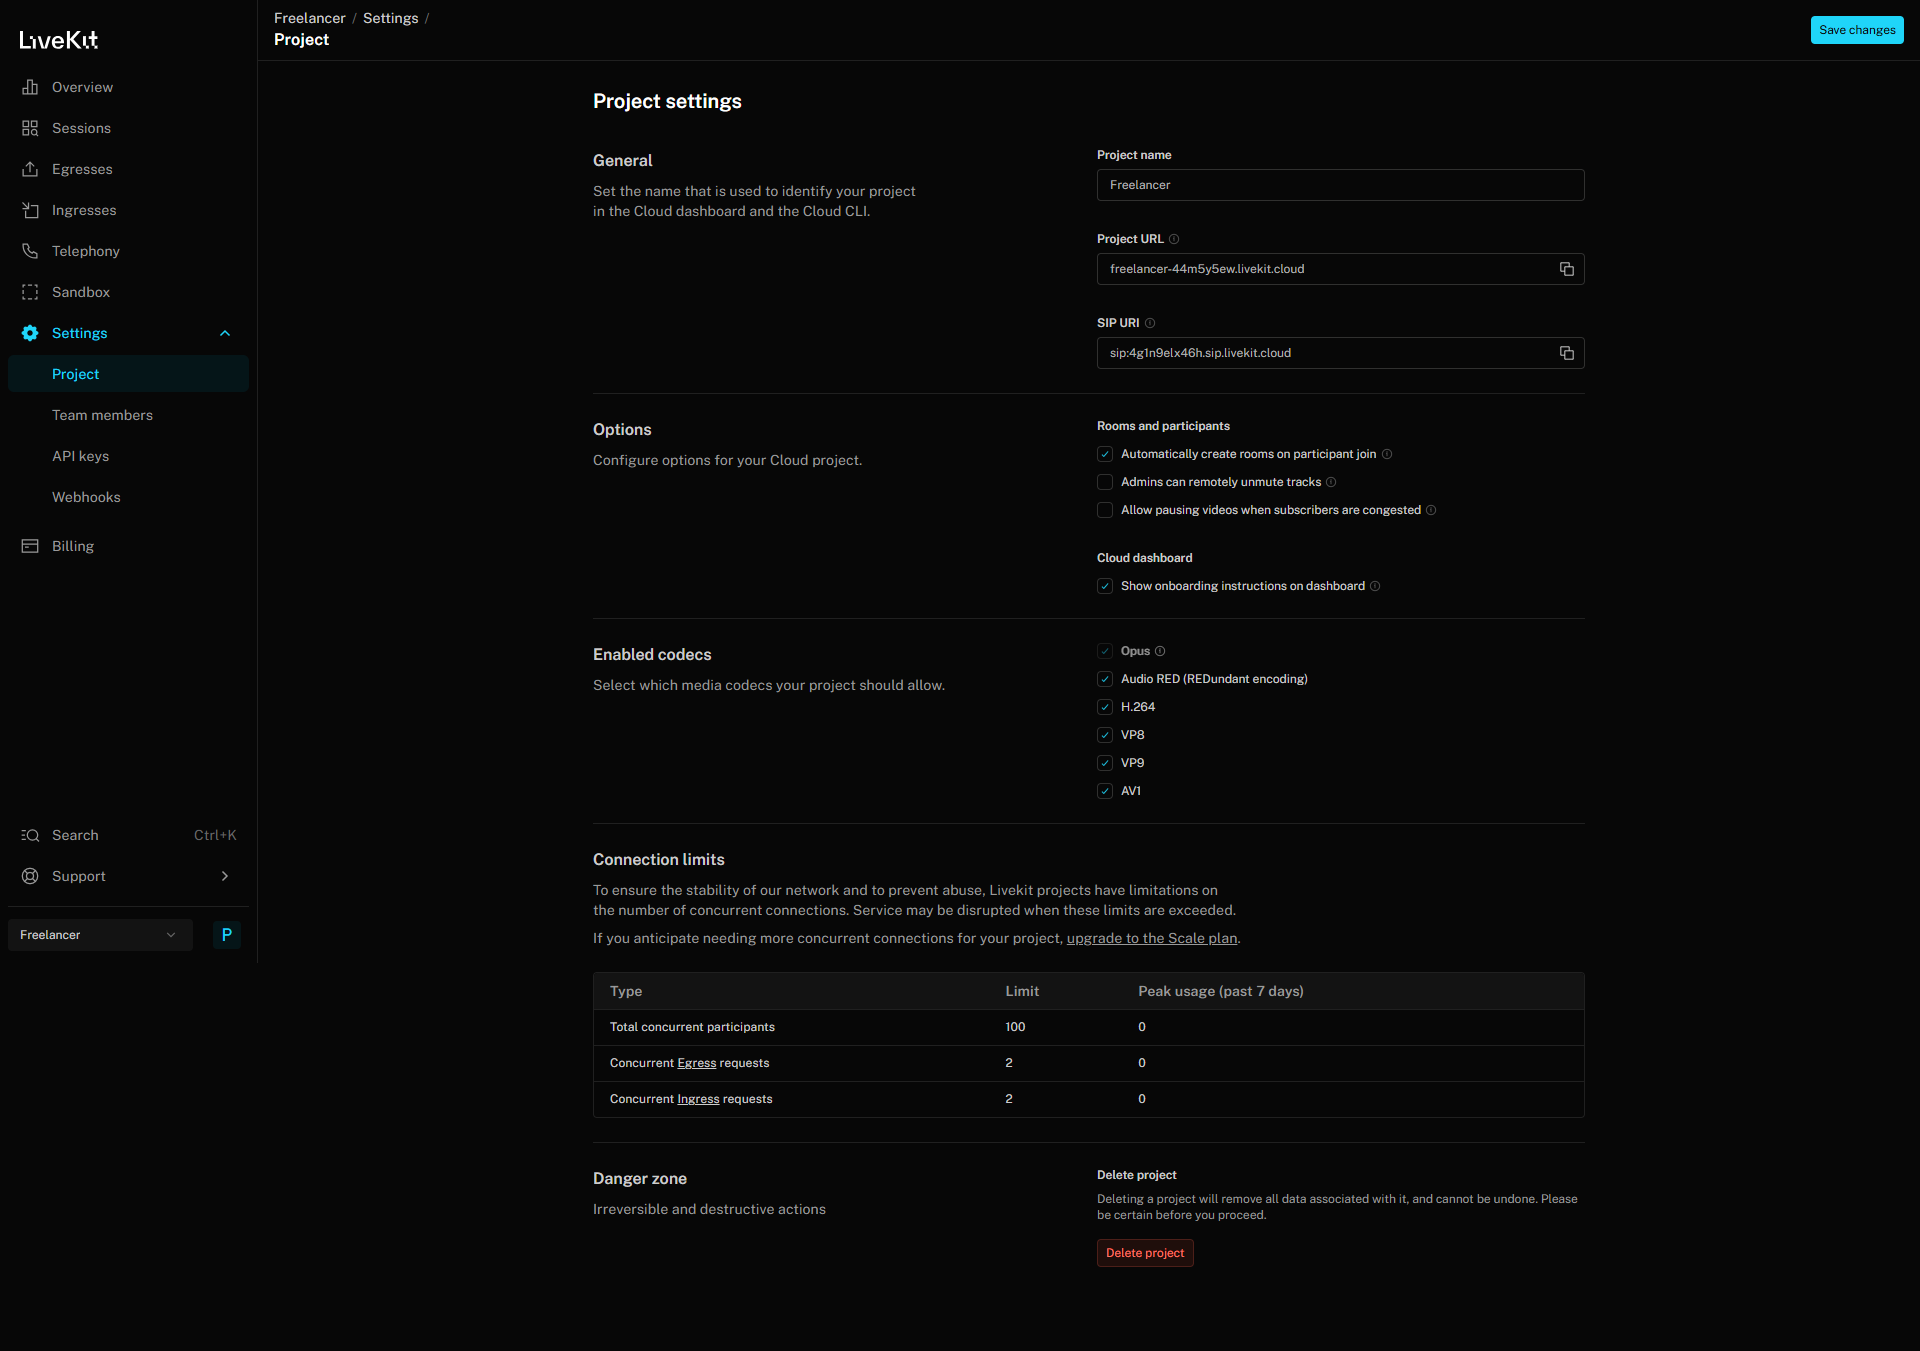
Task: Click the Delete project button
Action: coord(1145,1253)
